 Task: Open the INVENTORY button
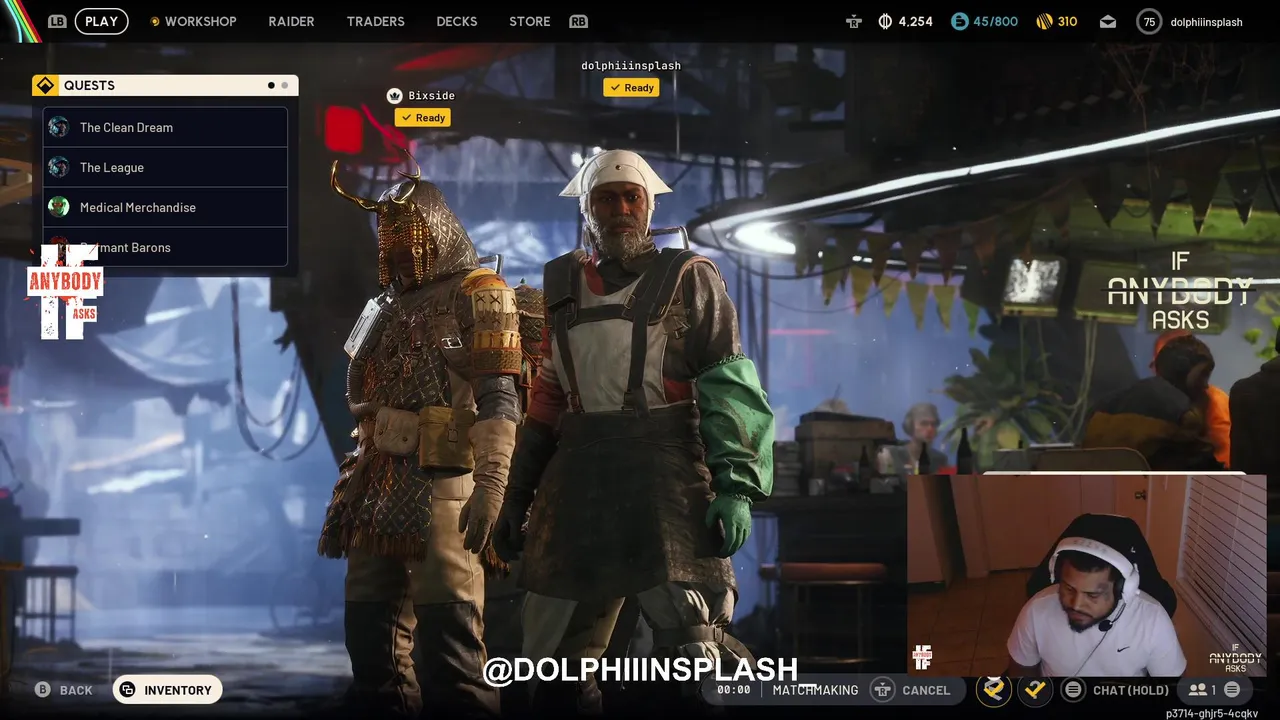tap(167, 690)
